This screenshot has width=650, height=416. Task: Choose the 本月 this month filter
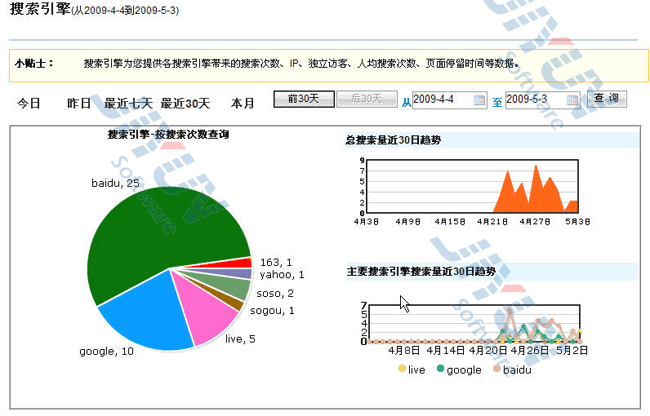point(243,103)
